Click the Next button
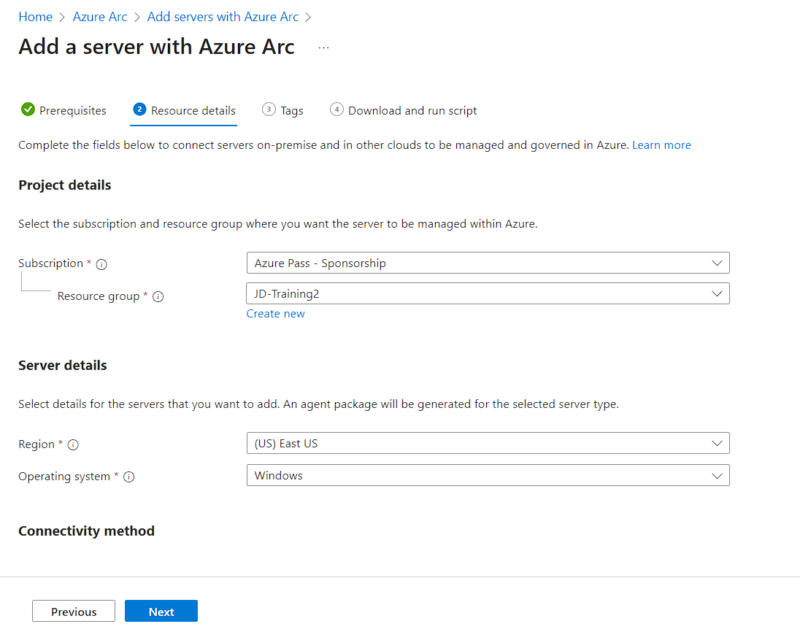This screenshot has width=800, height=632. pos(161,610)
